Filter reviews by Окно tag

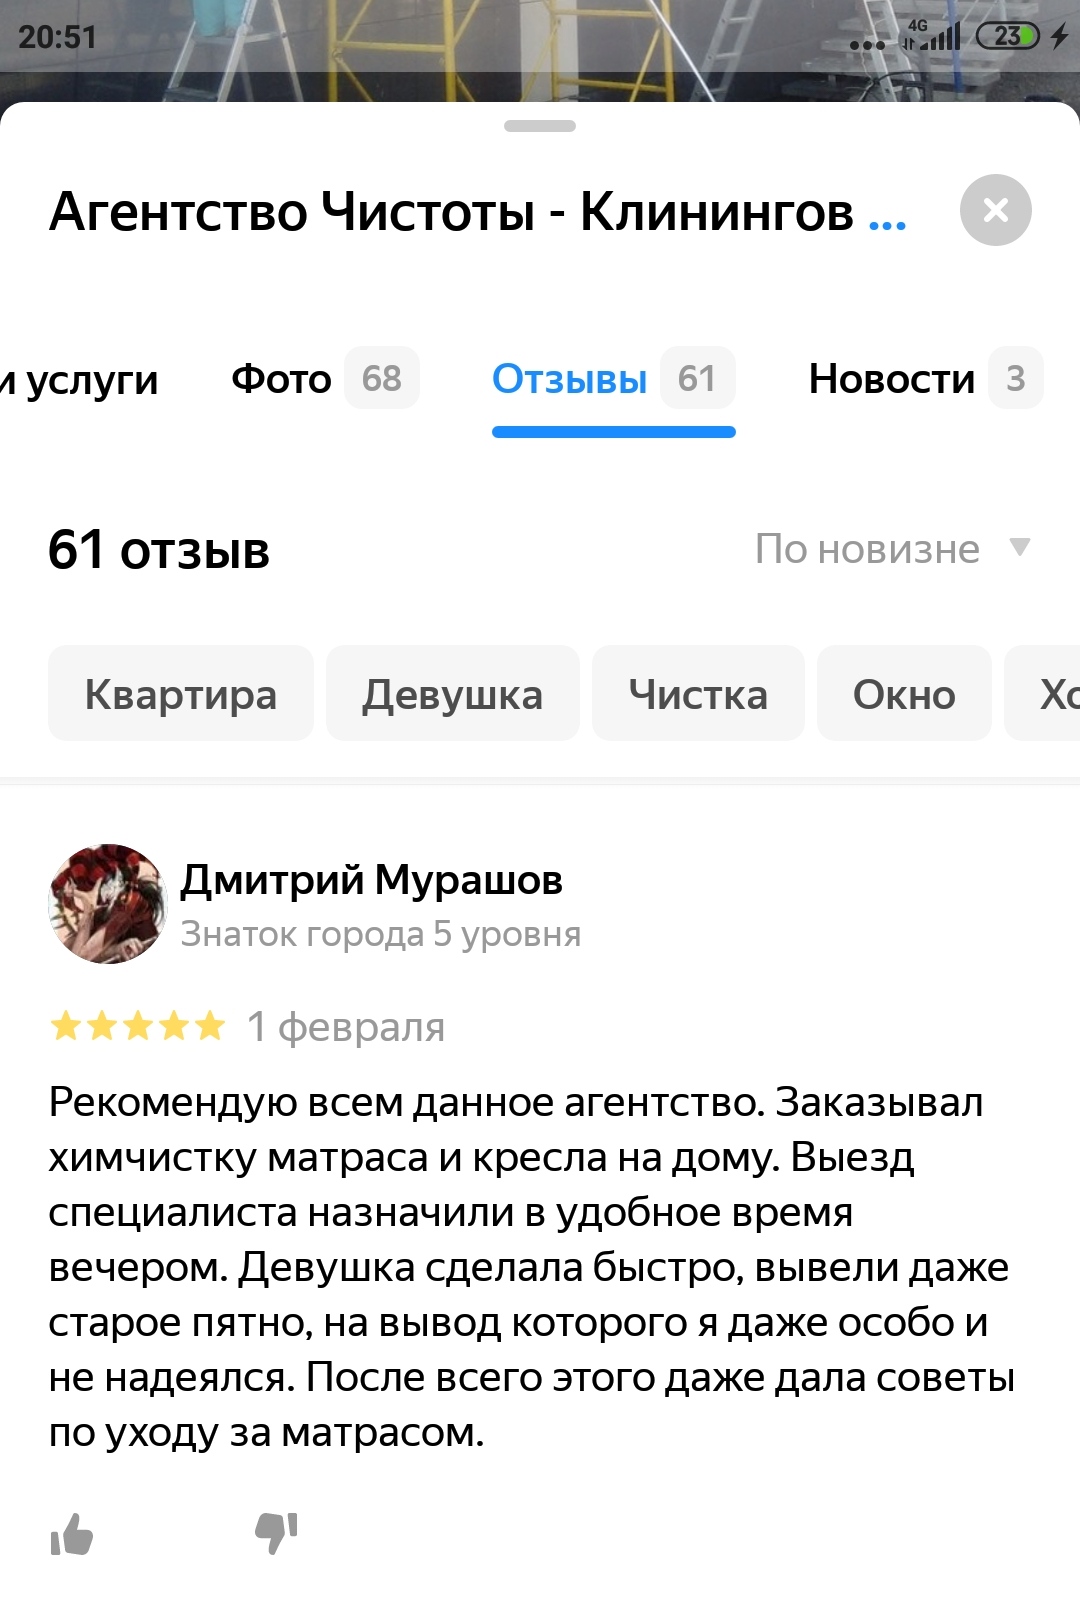point(904,693)
